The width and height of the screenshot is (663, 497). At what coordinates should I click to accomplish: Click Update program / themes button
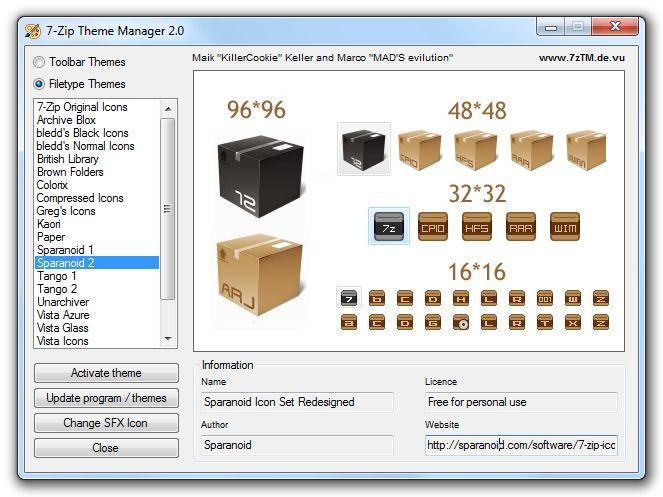tap(106, 398)
